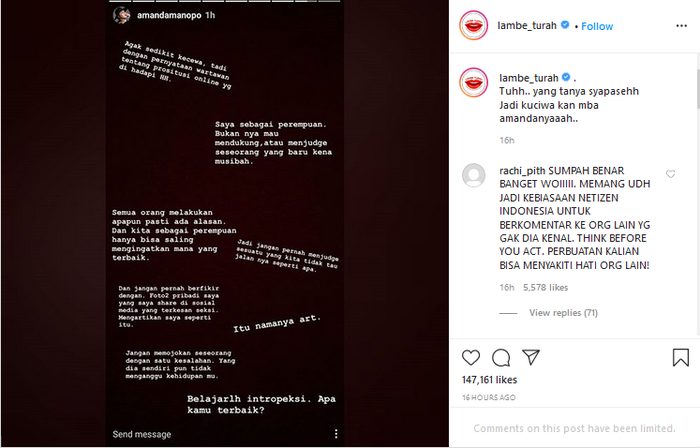Click Send message field in story
700x448 pixels.
pos(142,434)
